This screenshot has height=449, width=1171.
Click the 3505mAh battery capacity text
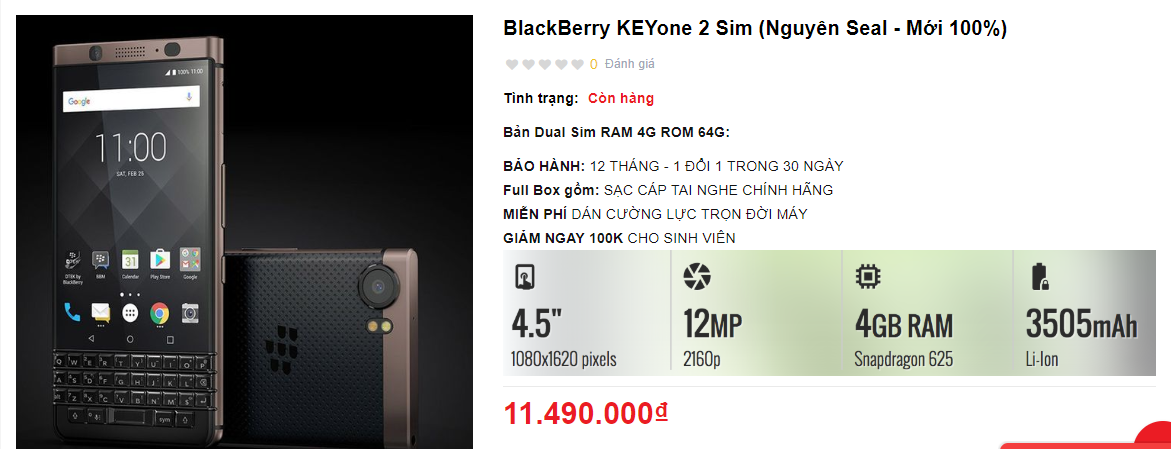pos(1081,325)
